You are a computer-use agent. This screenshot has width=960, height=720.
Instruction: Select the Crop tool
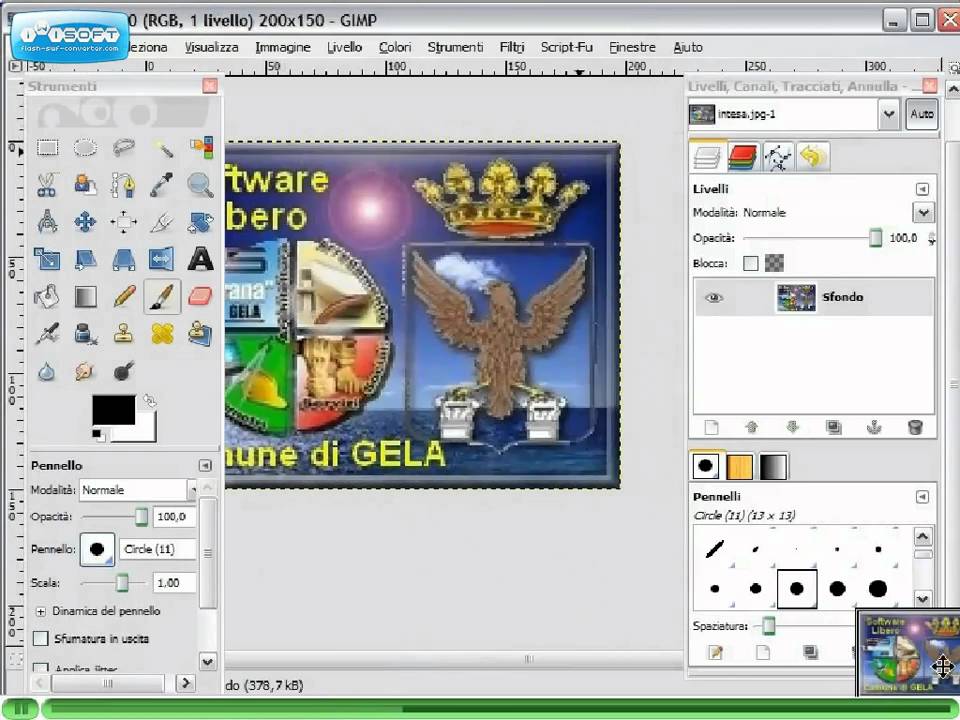click(x=162, y=222)
